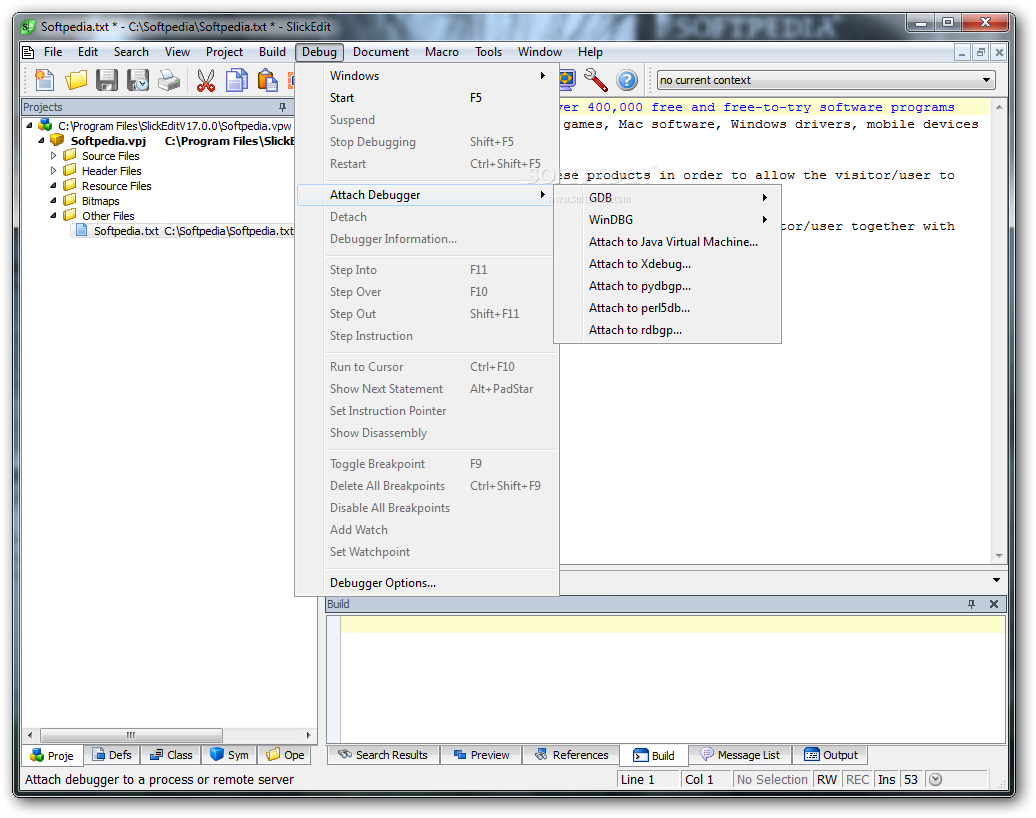Switch to the Ope tab
This screenshot has width=1036, height=818.
(x=285, y=755)
